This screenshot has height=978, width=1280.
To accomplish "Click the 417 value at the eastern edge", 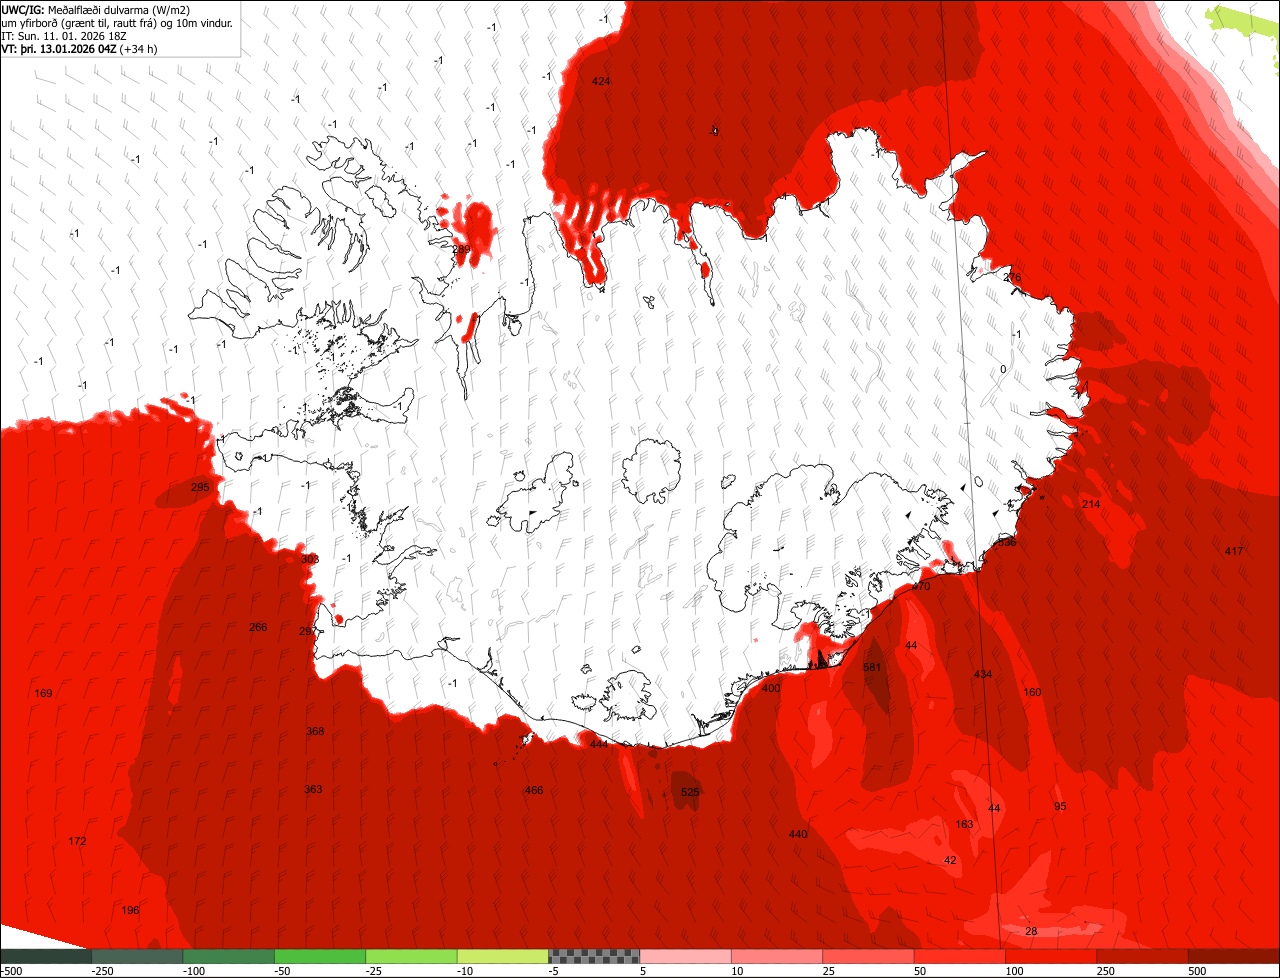I will tap(1234, 551).
